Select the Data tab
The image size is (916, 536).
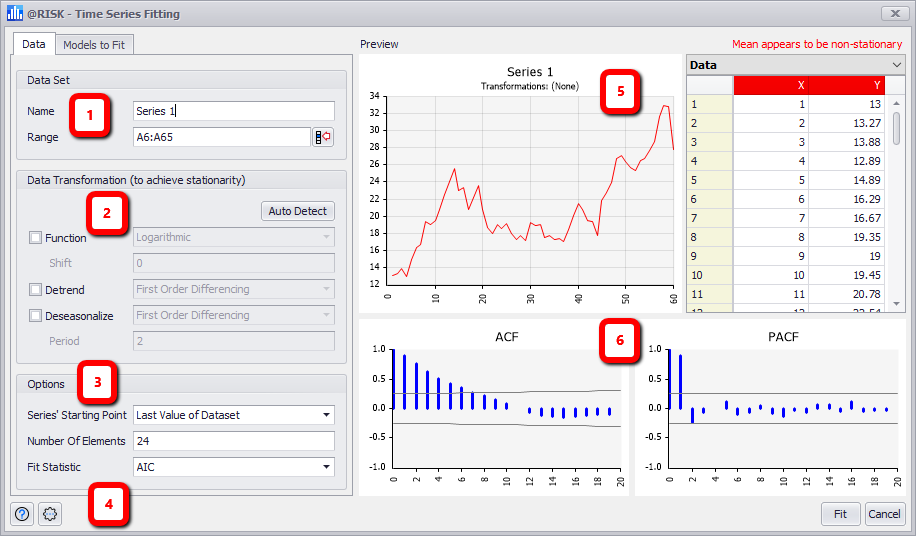pos(34,45)
